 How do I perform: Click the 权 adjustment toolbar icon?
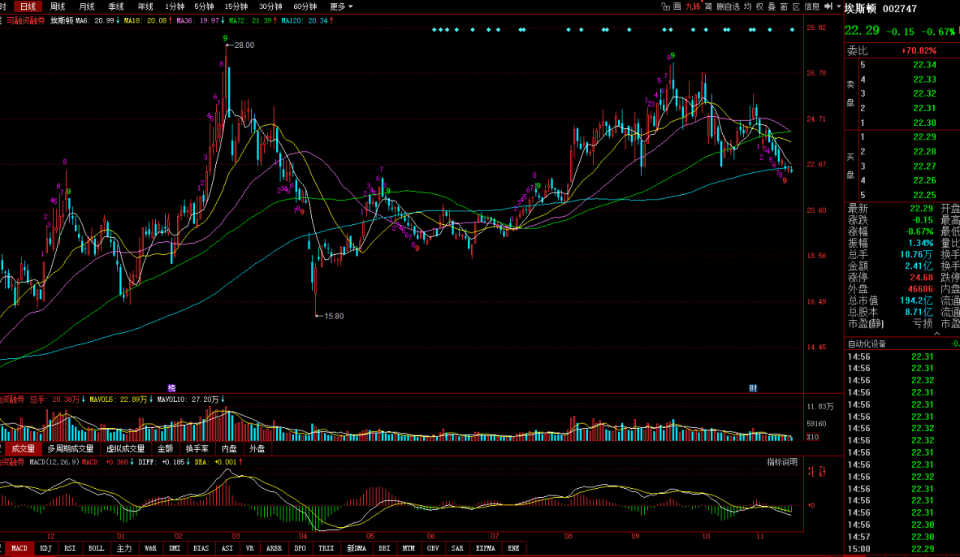pyautogui.click(x=760, y=7)
